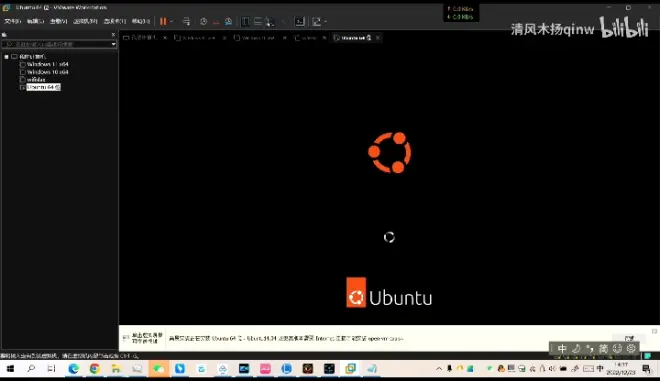Toggle IME Chinese/English mode 中
Image resolution: width=660 pixels, height=381 pixels.
pos(562,349)
